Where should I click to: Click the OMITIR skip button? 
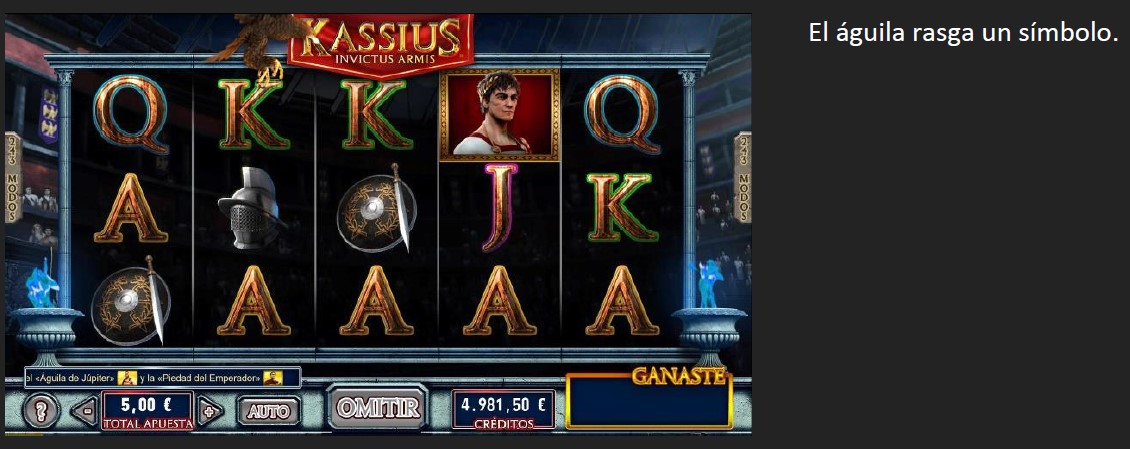378,408
